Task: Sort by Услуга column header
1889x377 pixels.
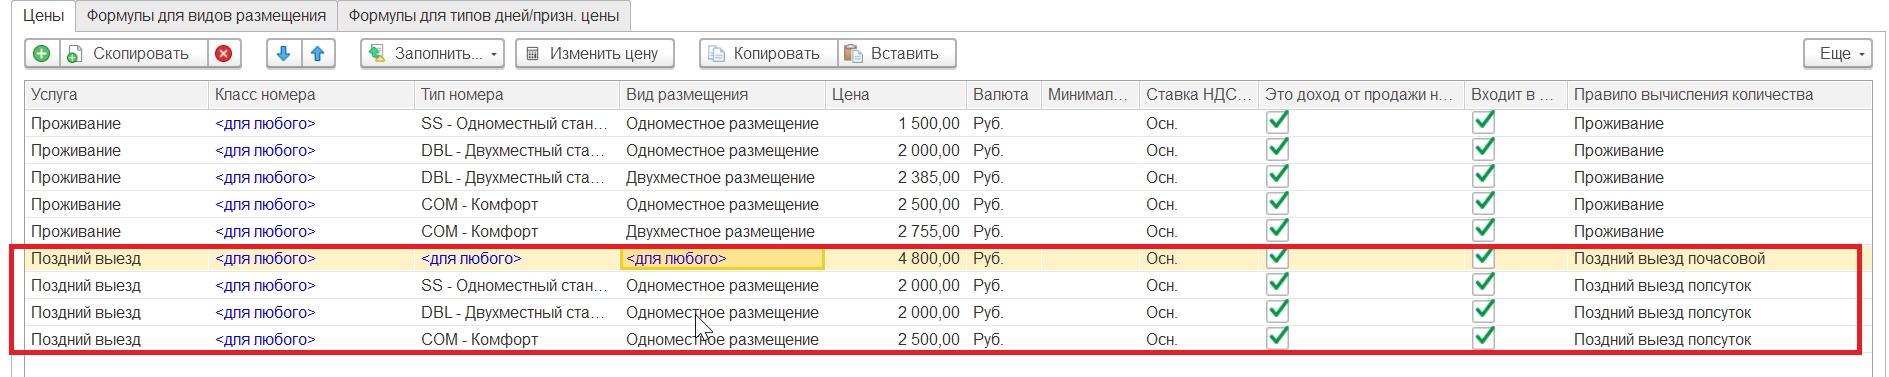Action: [116, 94]
